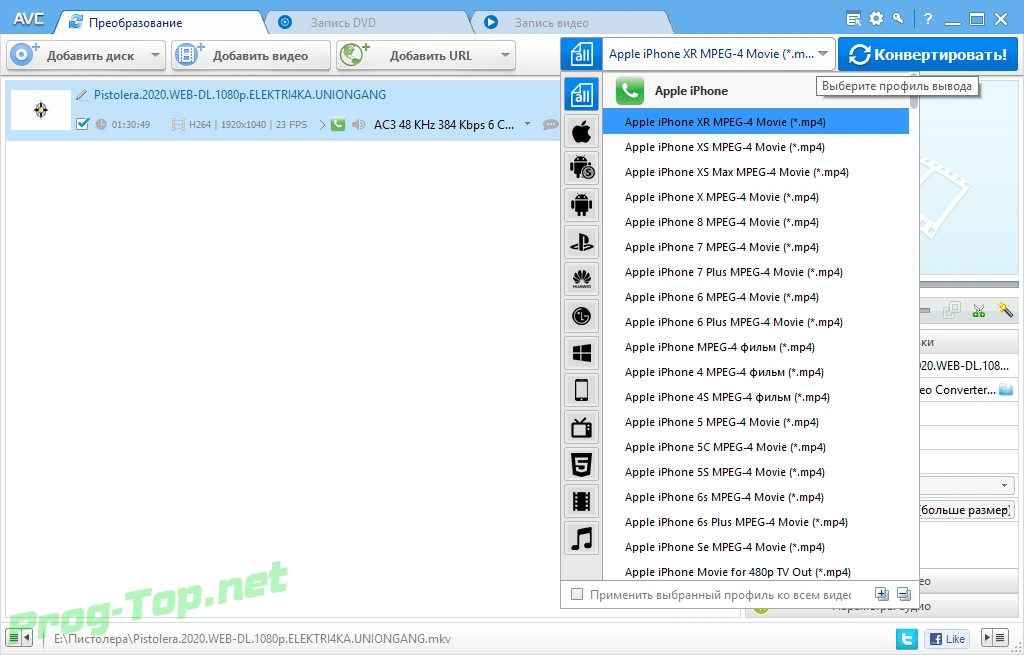Toggle the right panel icon in status bar
The image size is (1024, 655).
995,637
